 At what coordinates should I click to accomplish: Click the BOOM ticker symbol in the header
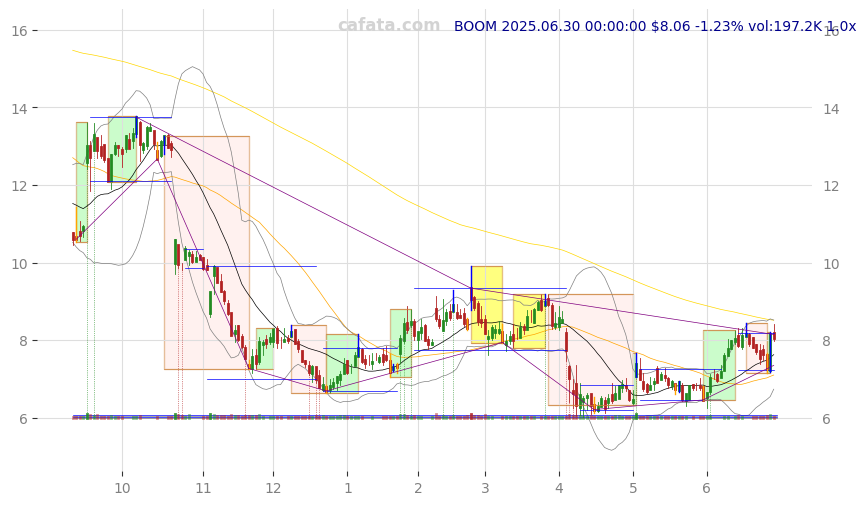pos(476,26)
